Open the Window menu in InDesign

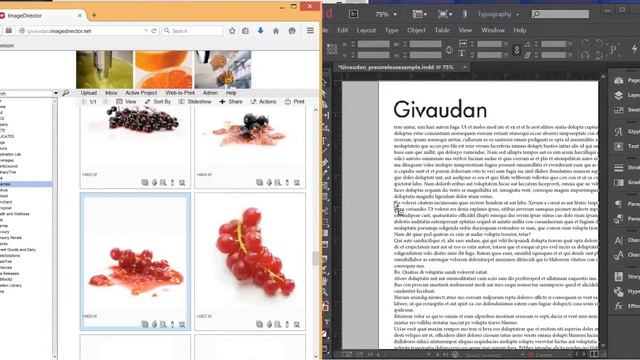[x=493, y=30]
